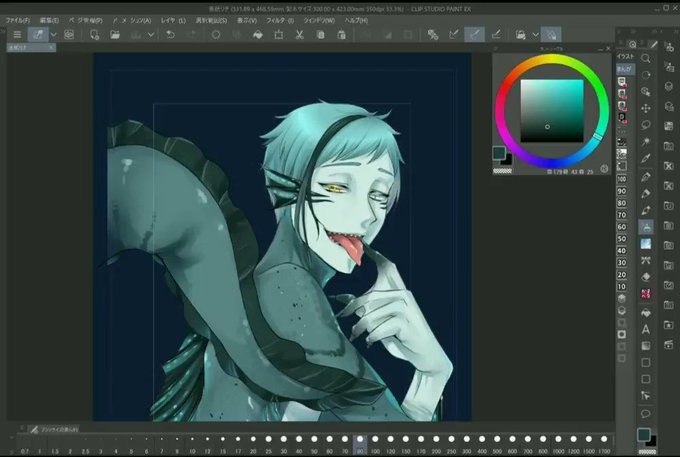Select the Lasso selection tool
Image resolution: width=680 pixels, height=457 pixels.
645,125
